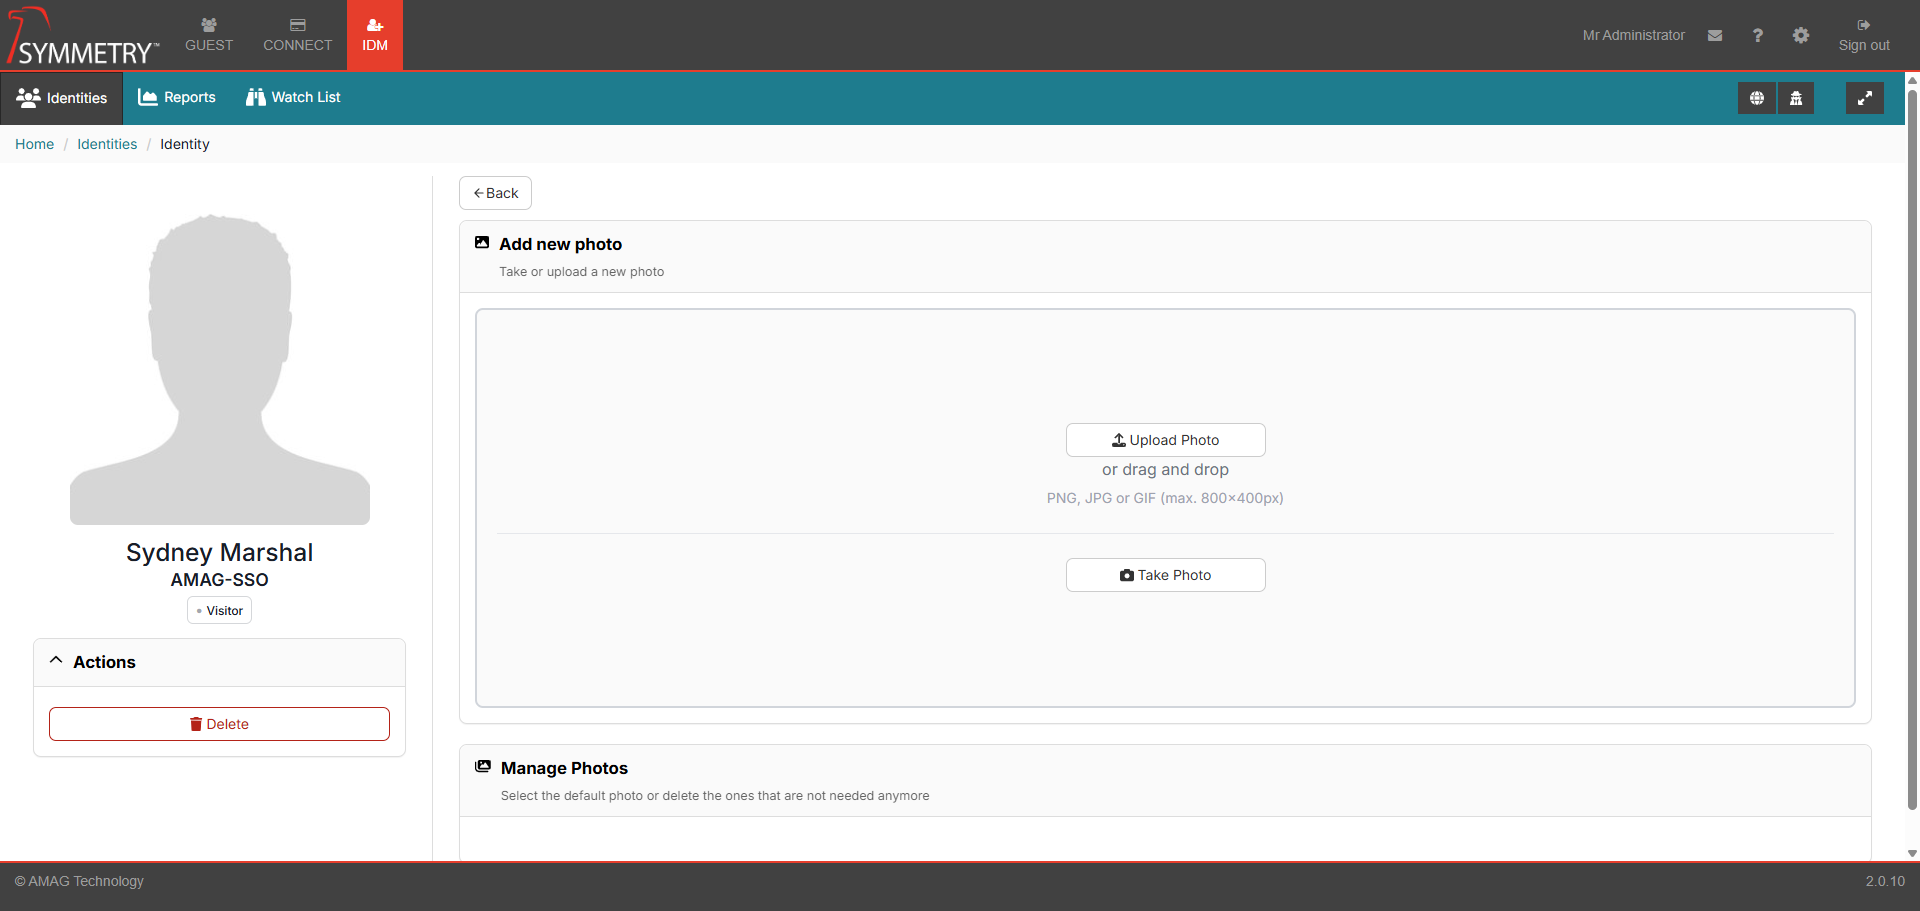Screen dimensions: 1920x911
Task: Open the help question mark icon
Action: click(1757, 35)
